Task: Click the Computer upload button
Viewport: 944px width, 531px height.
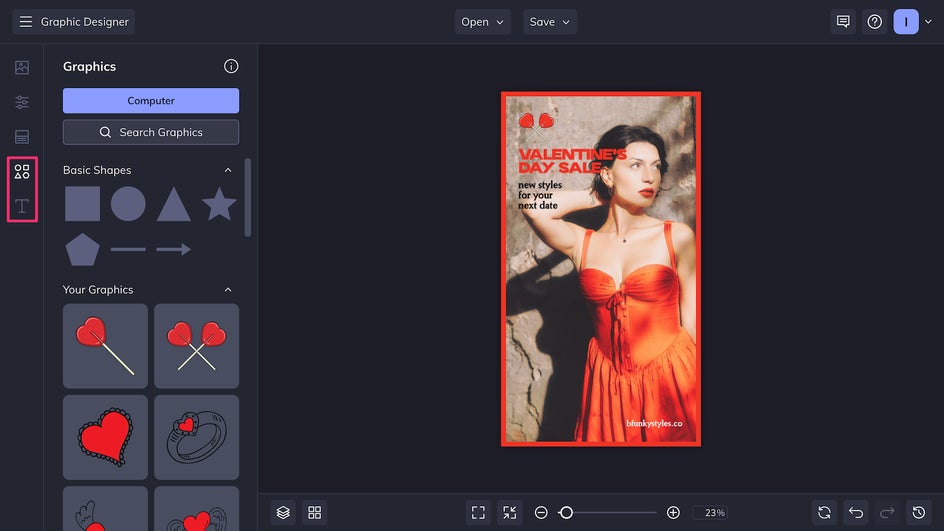Action: point(151,101)
